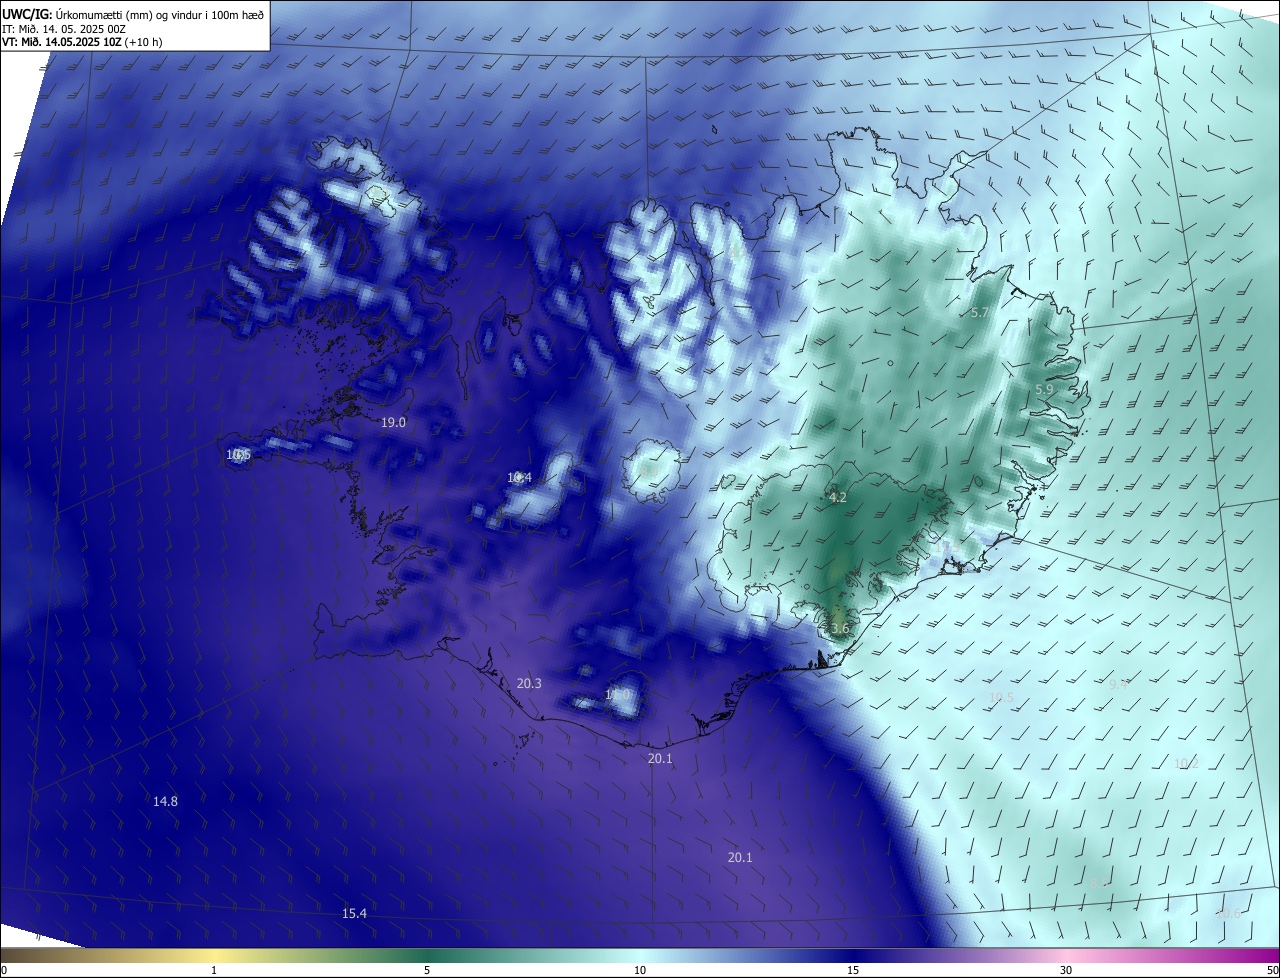Click the 14.8 value over the ocean
Screen dimensions: 1280x978
(165, 801)
